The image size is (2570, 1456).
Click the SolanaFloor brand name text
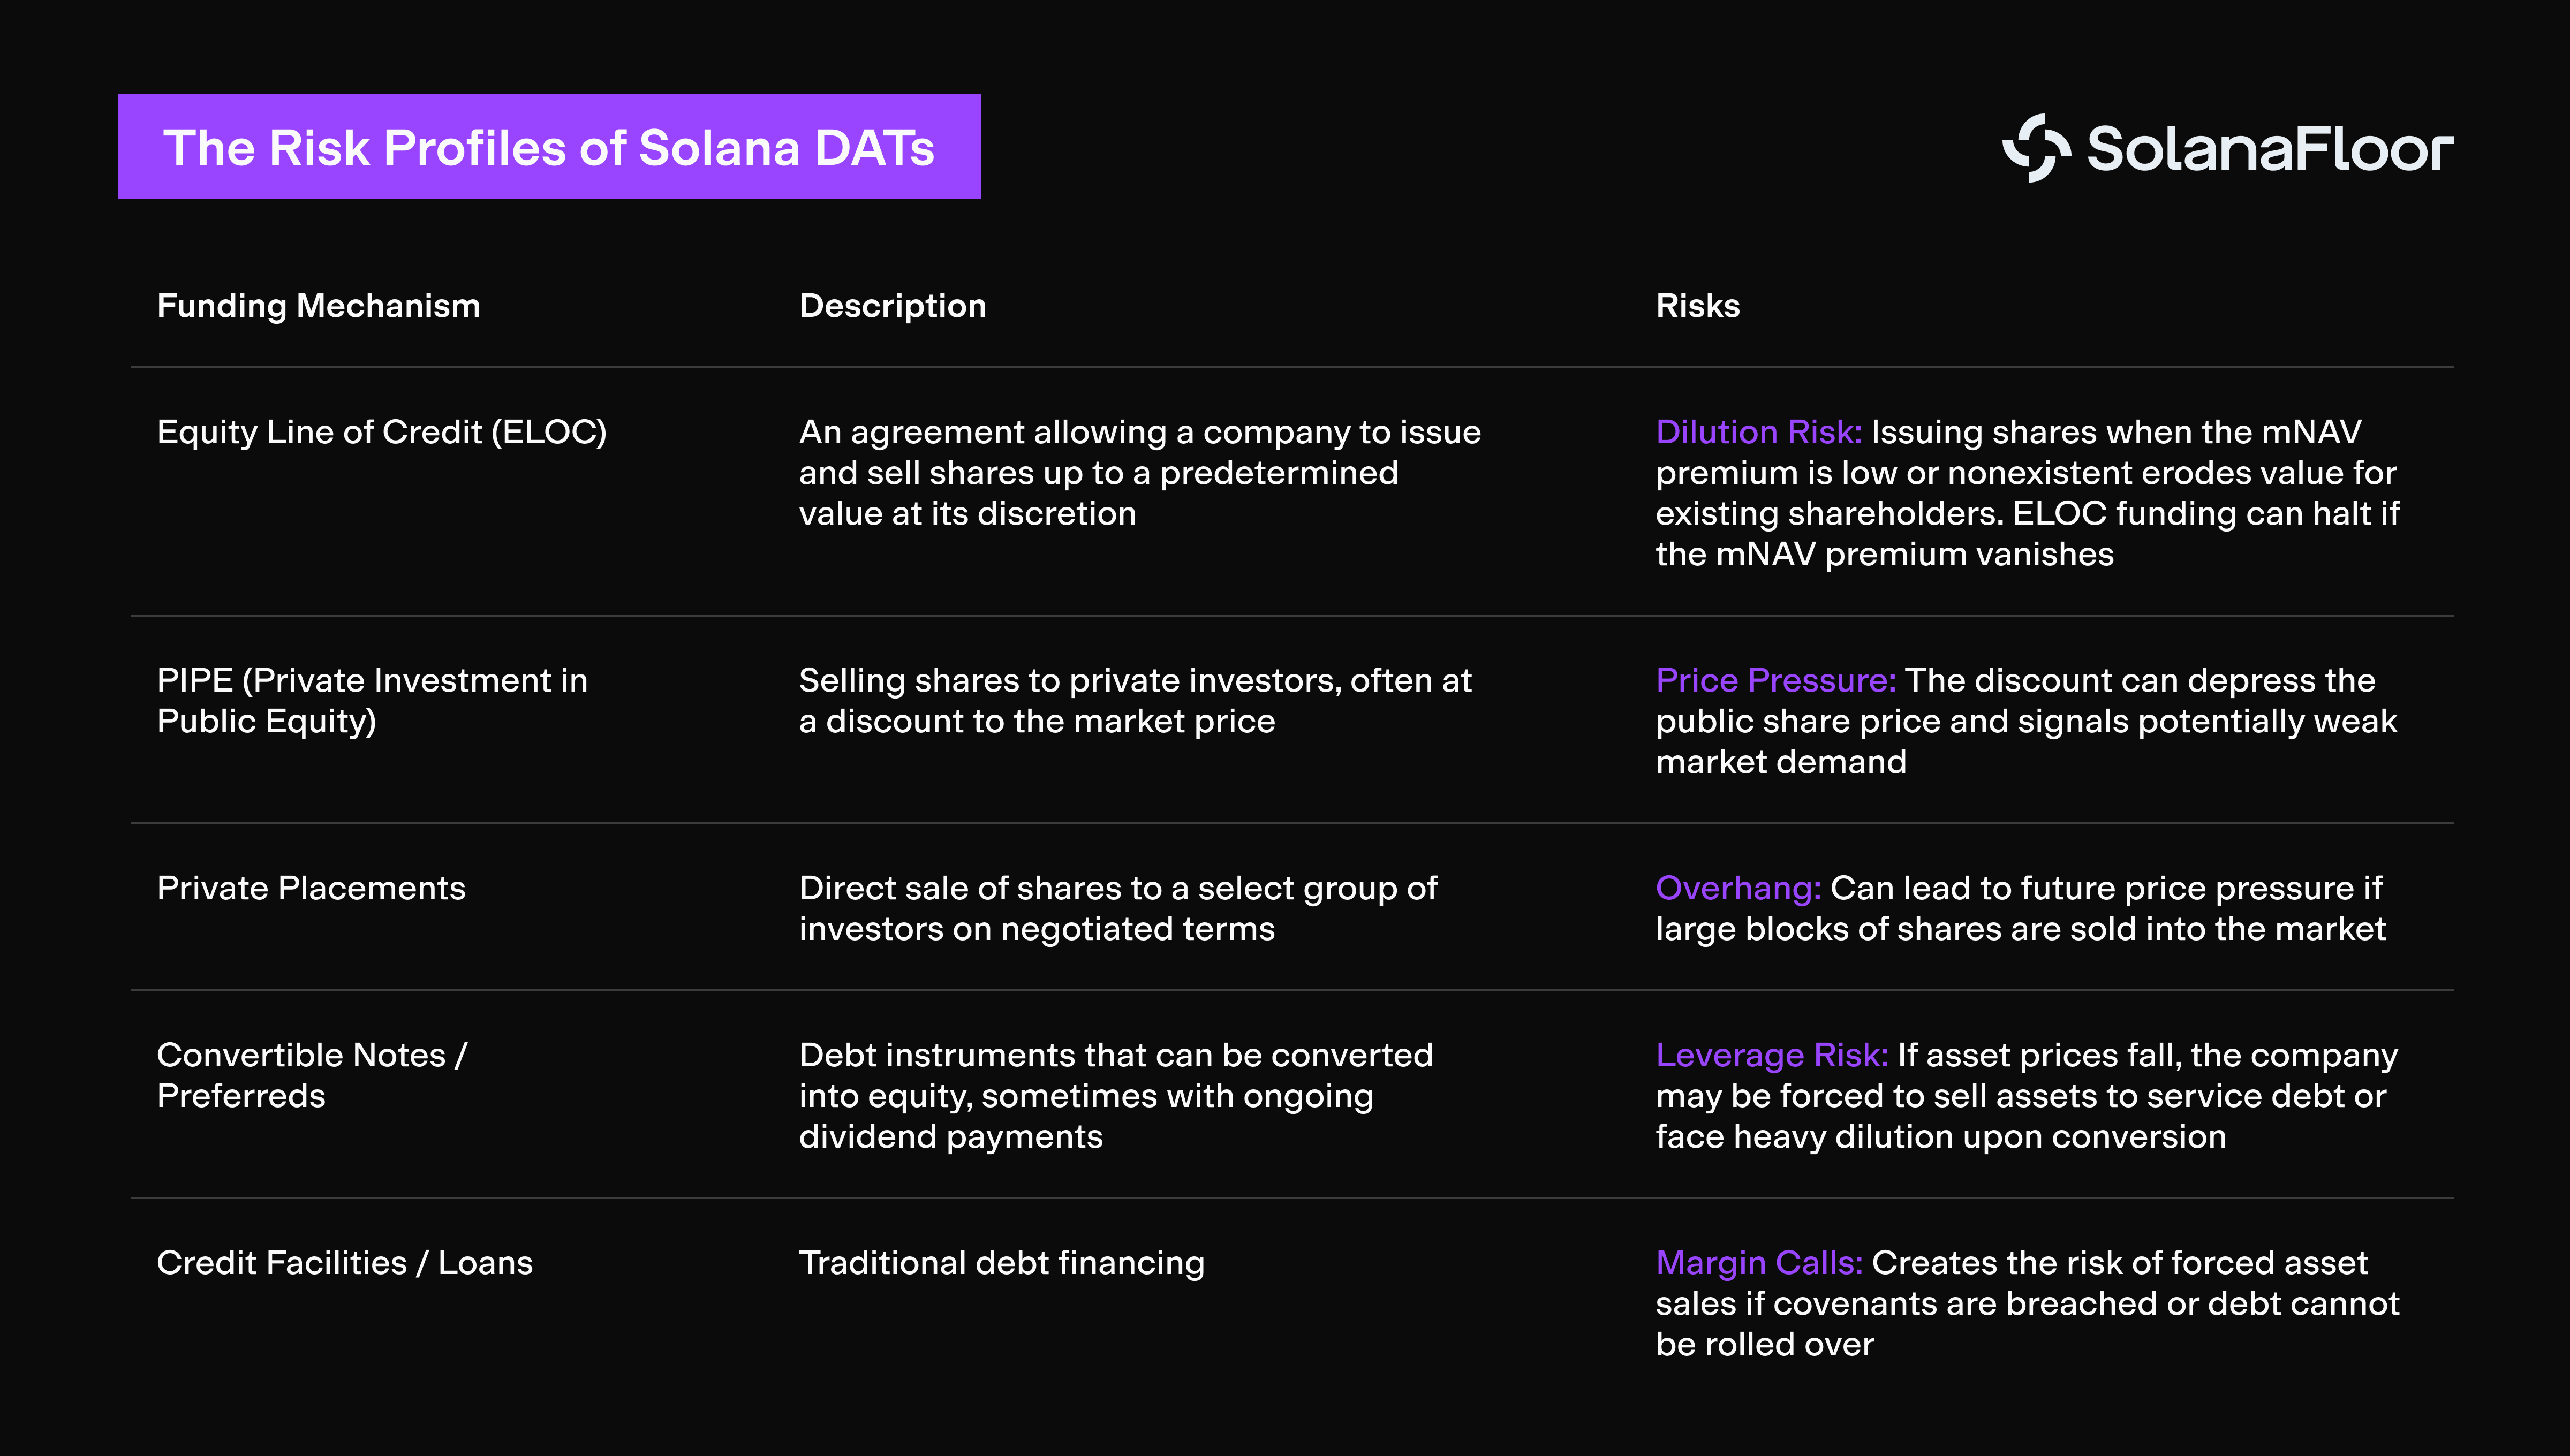[x=2270, y=149]
